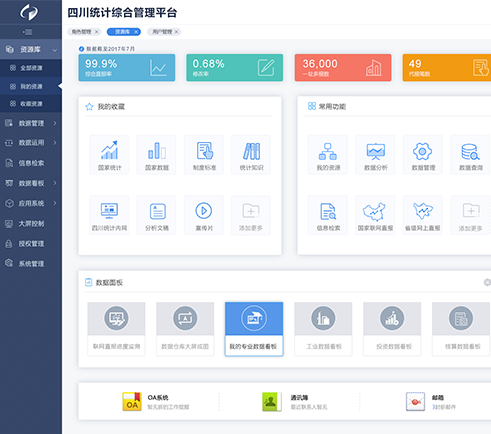Click the info icon beside 数据截至2017年7月
The image size is (491, 434).
(x=81, y=49)
